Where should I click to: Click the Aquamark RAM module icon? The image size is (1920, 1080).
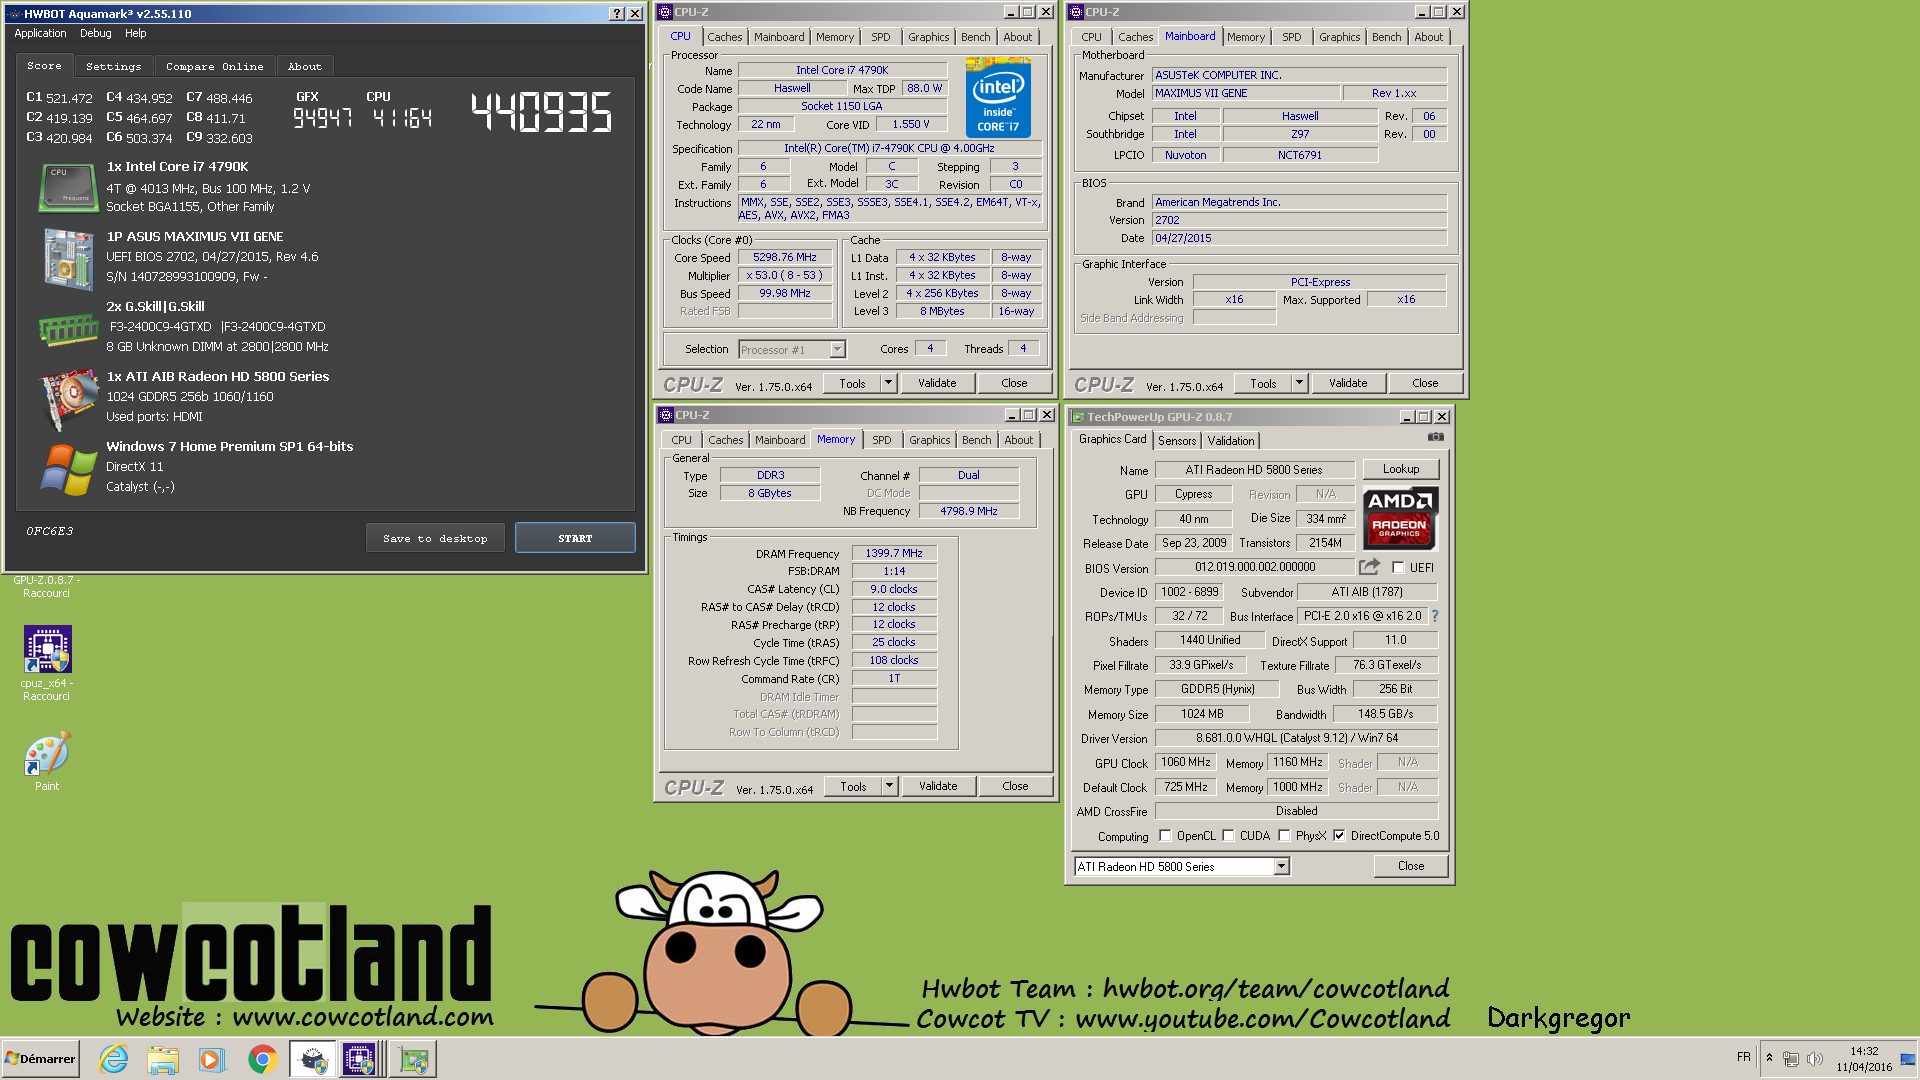pyautogui.click(x=68, y=328)
